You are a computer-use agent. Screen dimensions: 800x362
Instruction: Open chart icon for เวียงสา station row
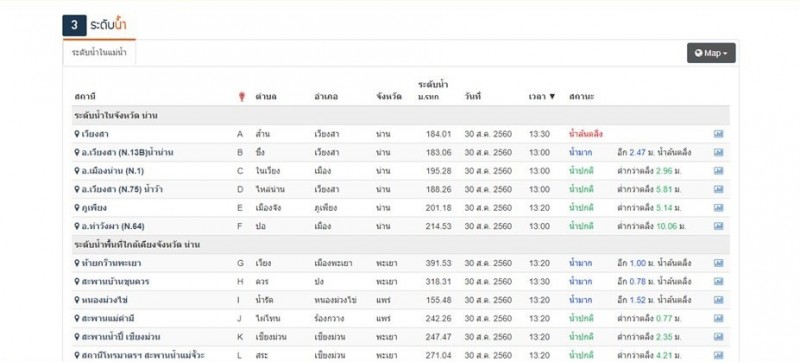pos(718,134)
